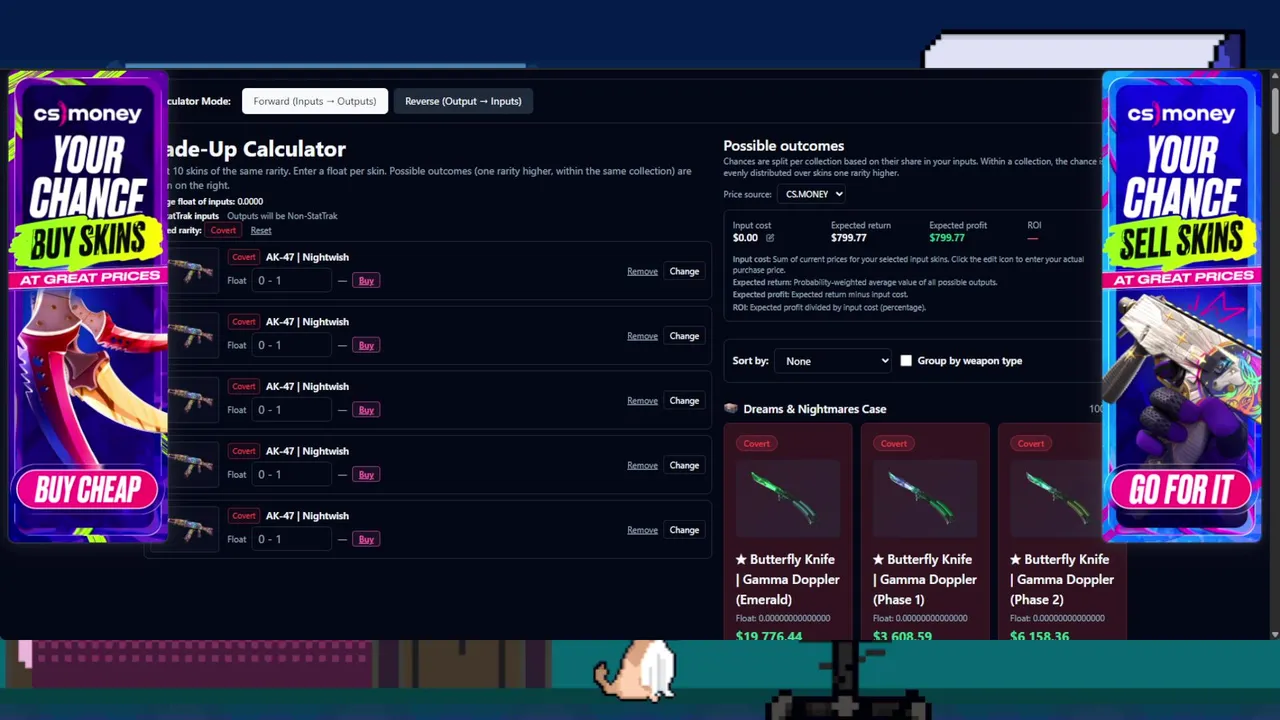Viewport: 1280px width, 720px height.
Task: Click the 'AK-47 | Nightwish' name in the third row
Action: click(x=307, y=387)
